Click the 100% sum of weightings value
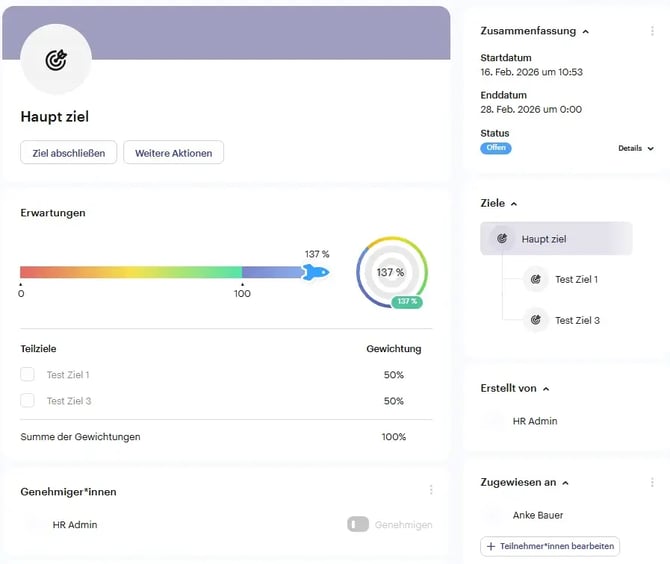 click(394, 437)
